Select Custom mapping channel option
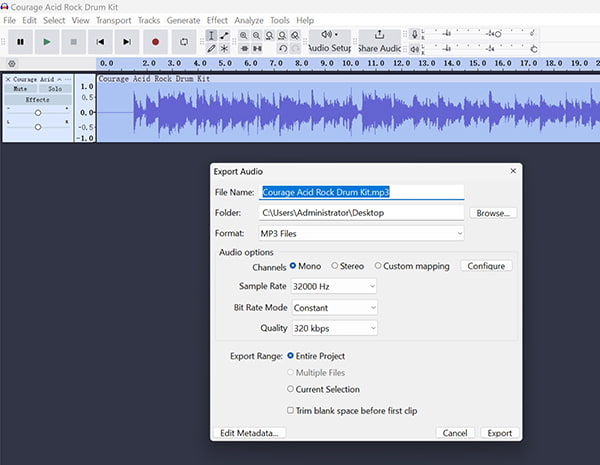 [x=412, y=266]
